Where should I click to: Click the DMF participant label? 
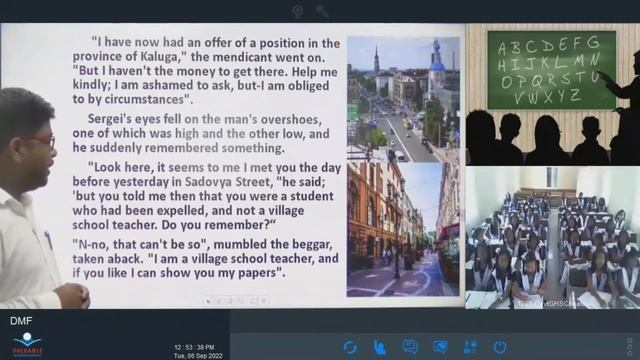pos(21,321)
